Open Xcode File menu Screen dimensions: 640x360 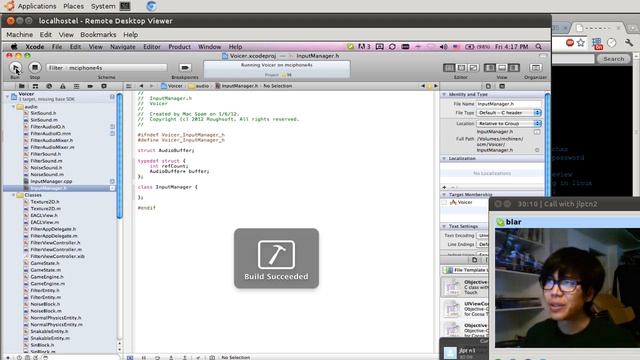[x=57, y=47]
